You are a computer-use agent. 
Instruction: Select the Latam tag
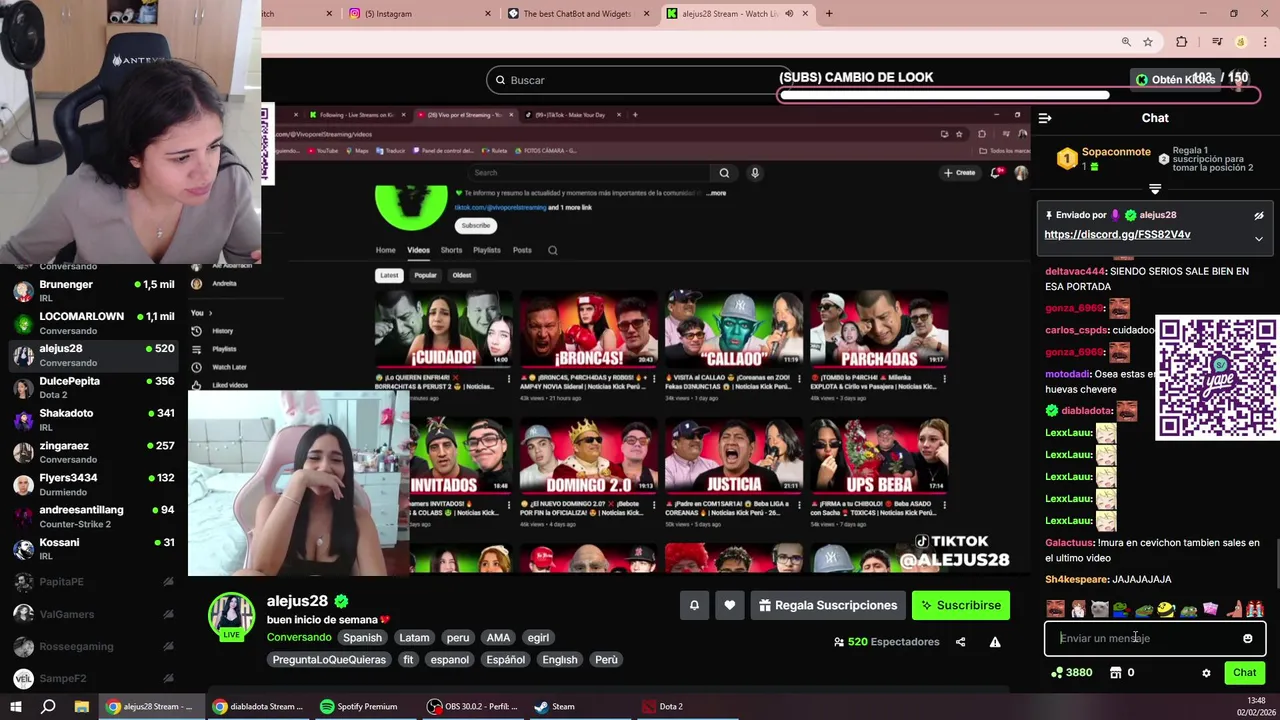[x=414, y=638]
